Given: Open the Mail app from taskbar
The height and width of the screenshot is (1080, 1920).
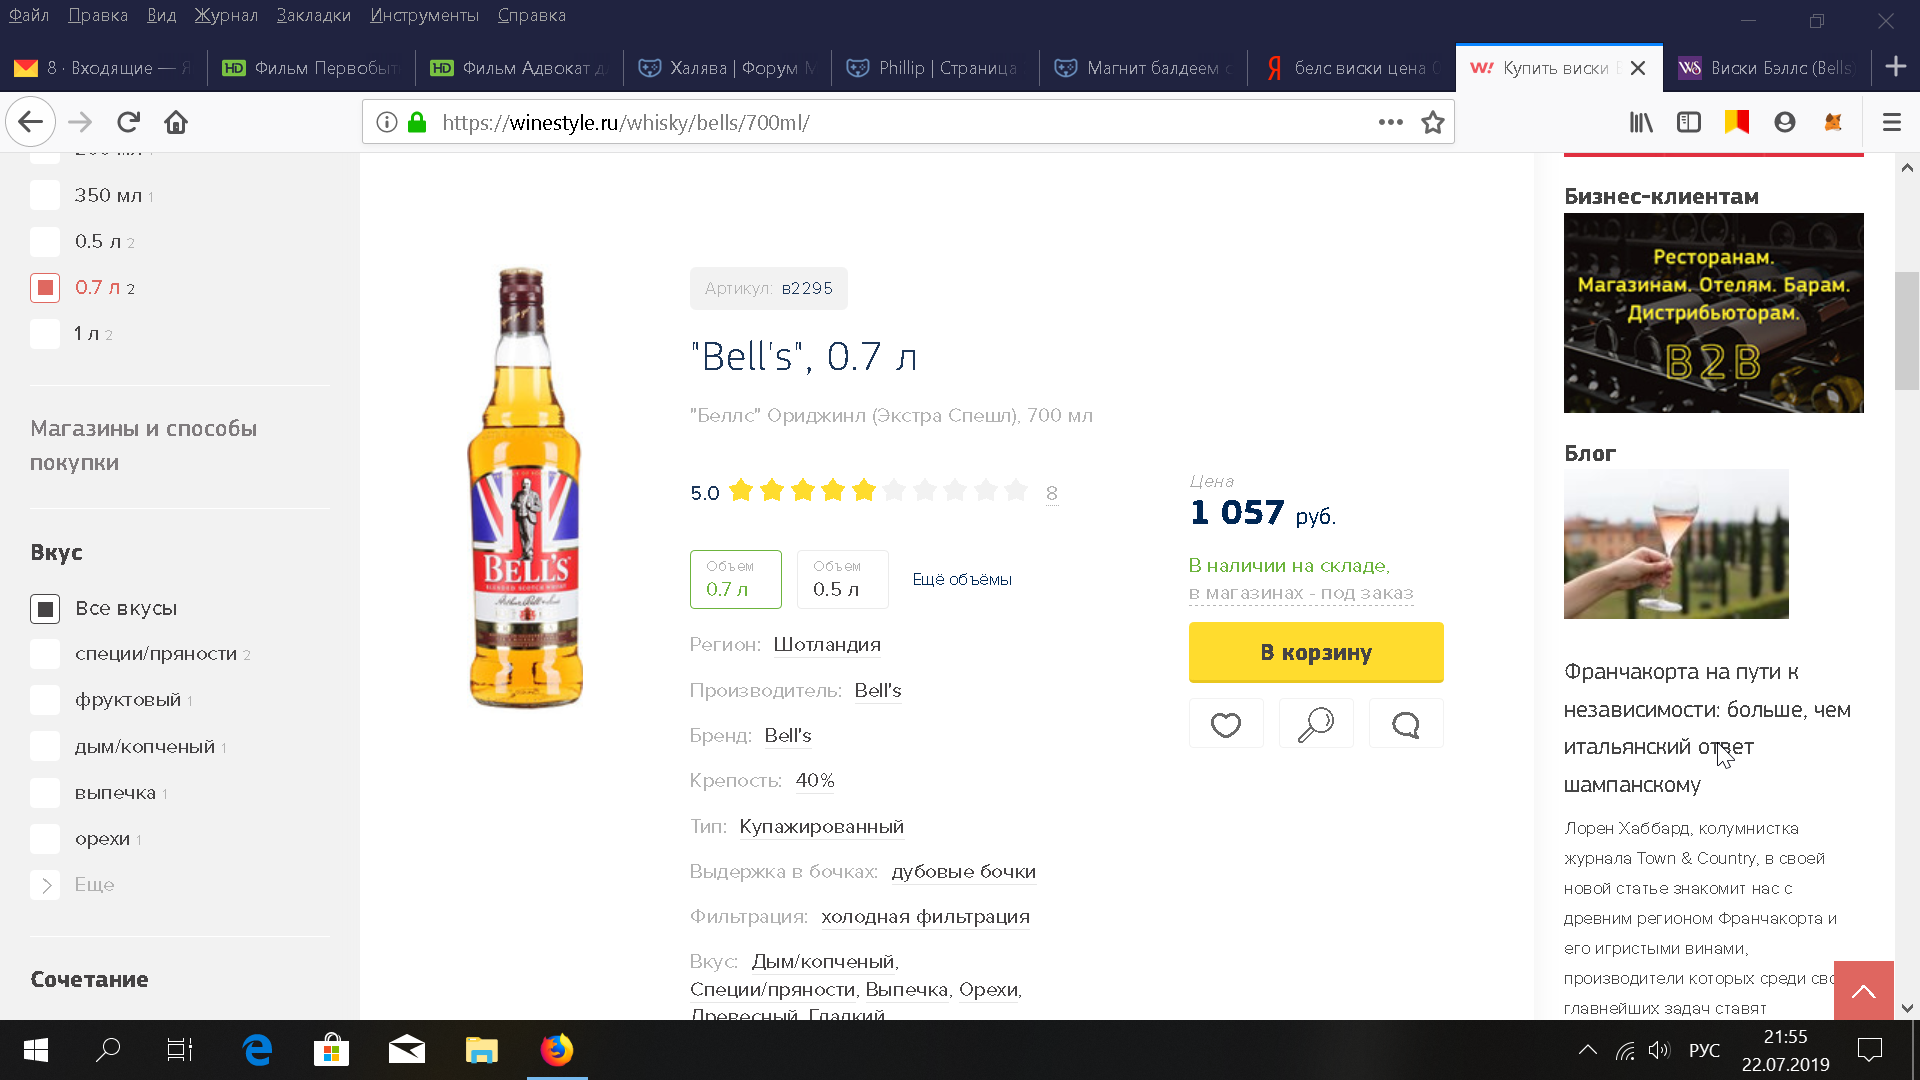Looking at the screenshot, I should [406, 1050].
